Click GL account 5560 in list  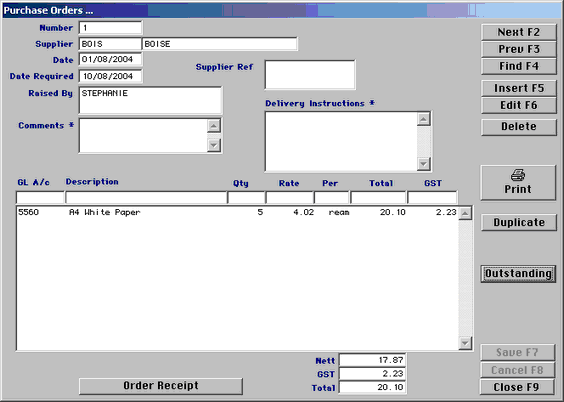(x=28, y=212)
